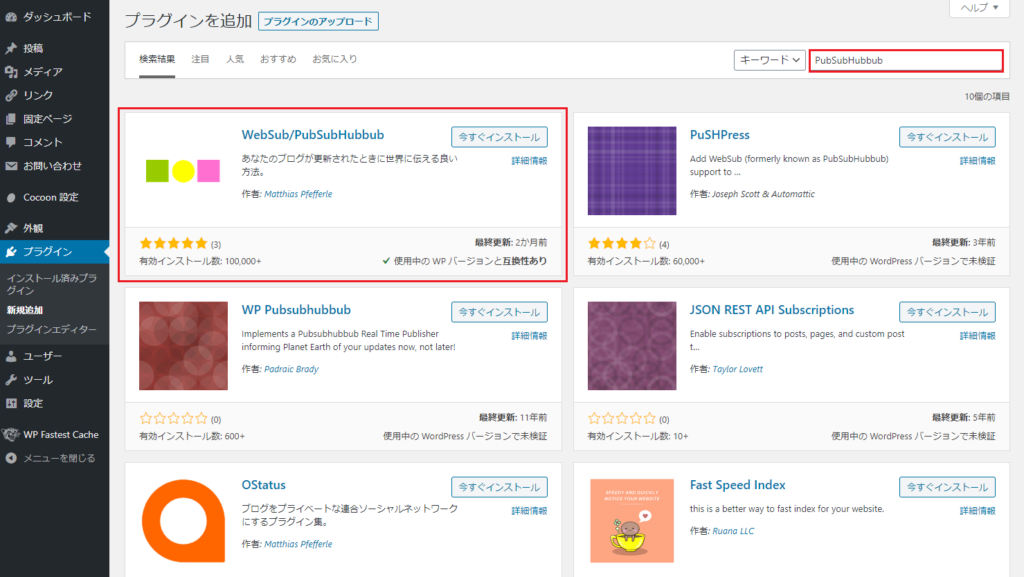Click the orange OStatus plugin logo

pyautogui.click(x=184, y=521)
